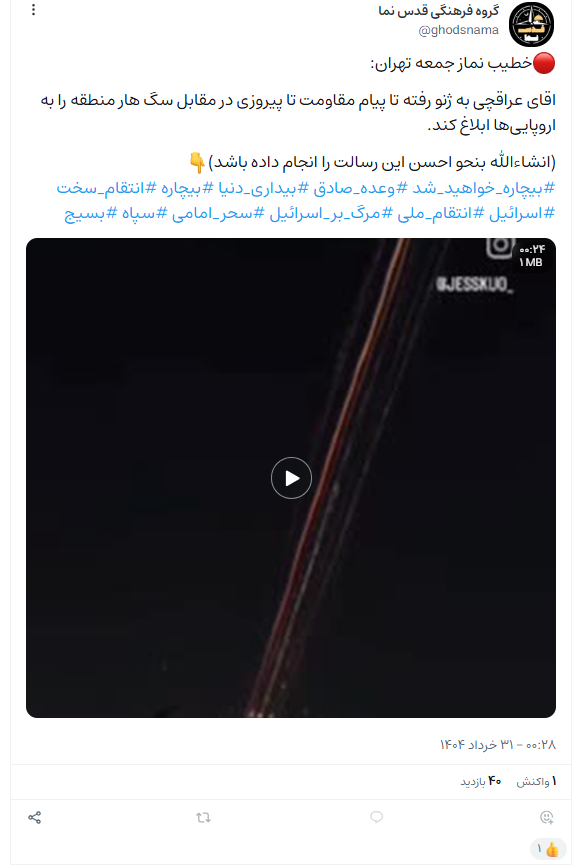This screenshot has height=865, width=586.
Task: Click the share icon
Action: click(x=35, y=818)
